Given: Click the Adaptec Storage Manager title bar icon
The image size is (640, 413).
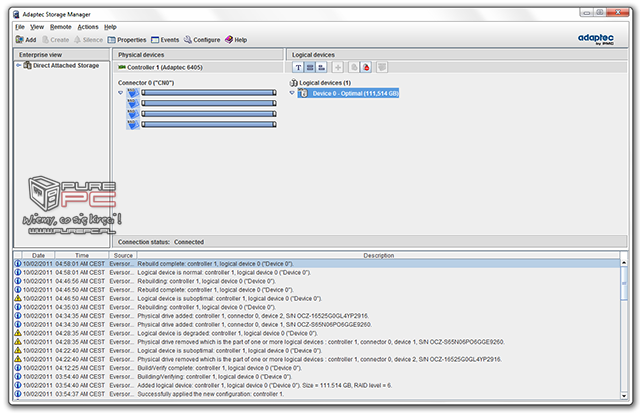Looking at the screenshot, I should coord(16,14).
